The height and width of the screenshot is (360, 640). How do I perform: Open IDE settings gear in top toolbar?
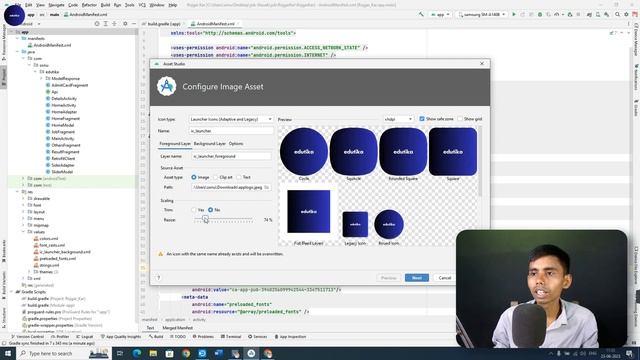[x=626, y=14]
